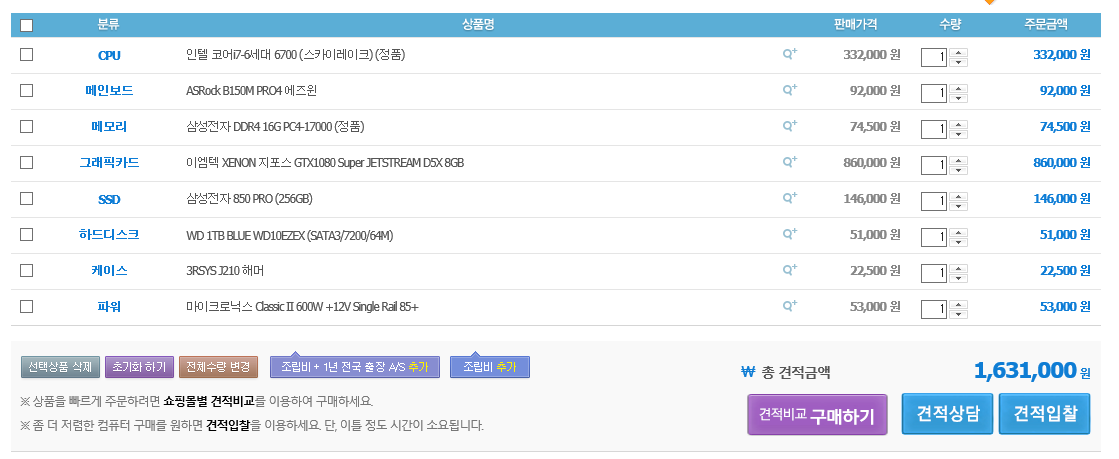Check the CPU row checkbox
The width and height of the screenshot is (1119, 459).
tap(26, 54)
